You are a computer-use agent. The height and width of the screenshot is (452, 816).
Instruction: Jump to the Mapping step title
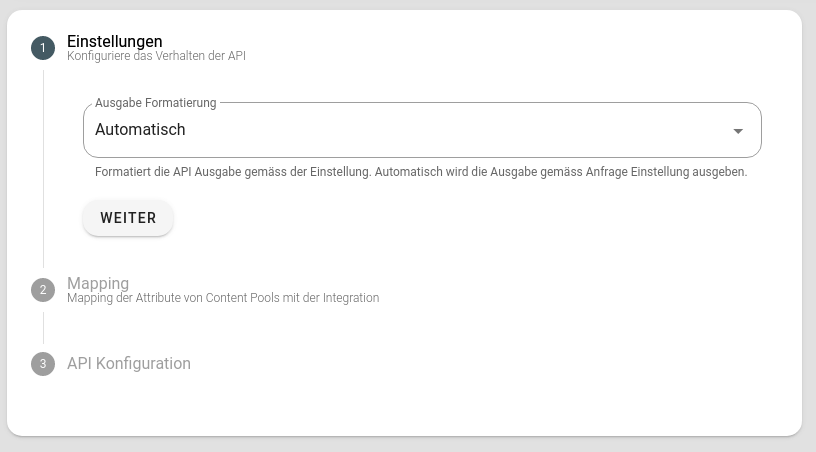[98, 283]
